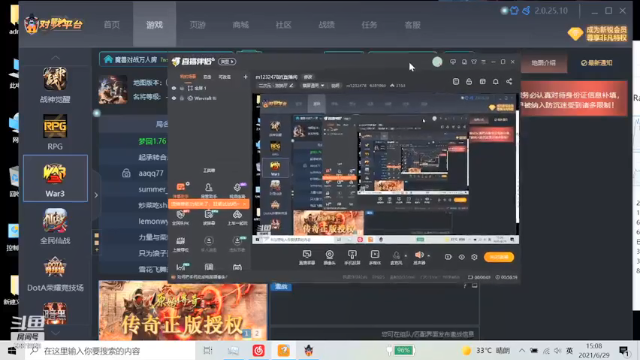Open the 全民仙战 game entry
This screenshot has height=360, width=640.
(55, 226)
